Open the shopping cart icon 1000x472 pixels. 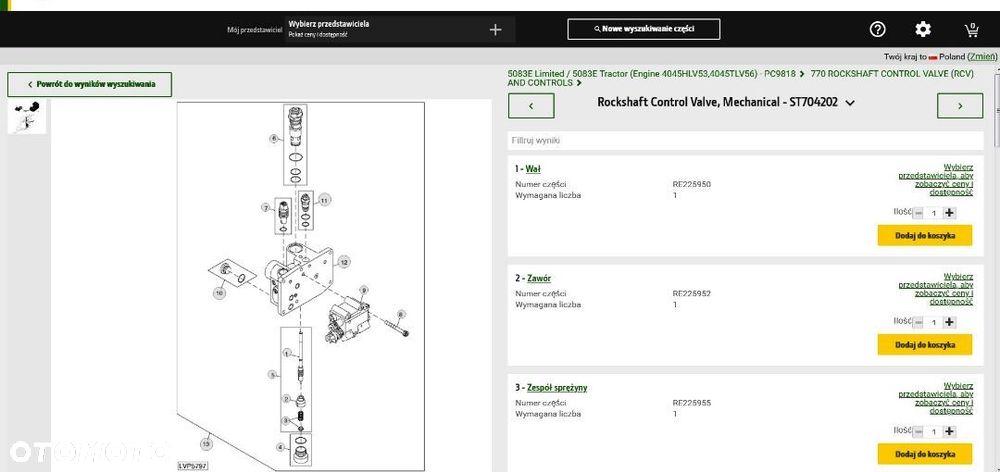tap(971, 29)
